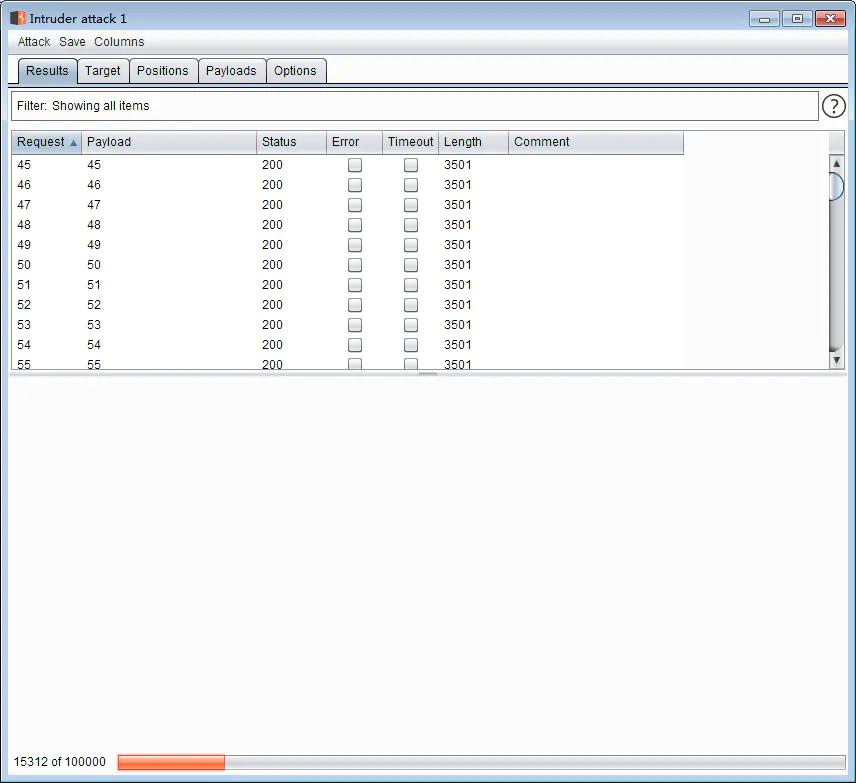Toggle the Error checkbox for request 45
This screenshot has width=856, height=783.
click(x=355, y=165)
